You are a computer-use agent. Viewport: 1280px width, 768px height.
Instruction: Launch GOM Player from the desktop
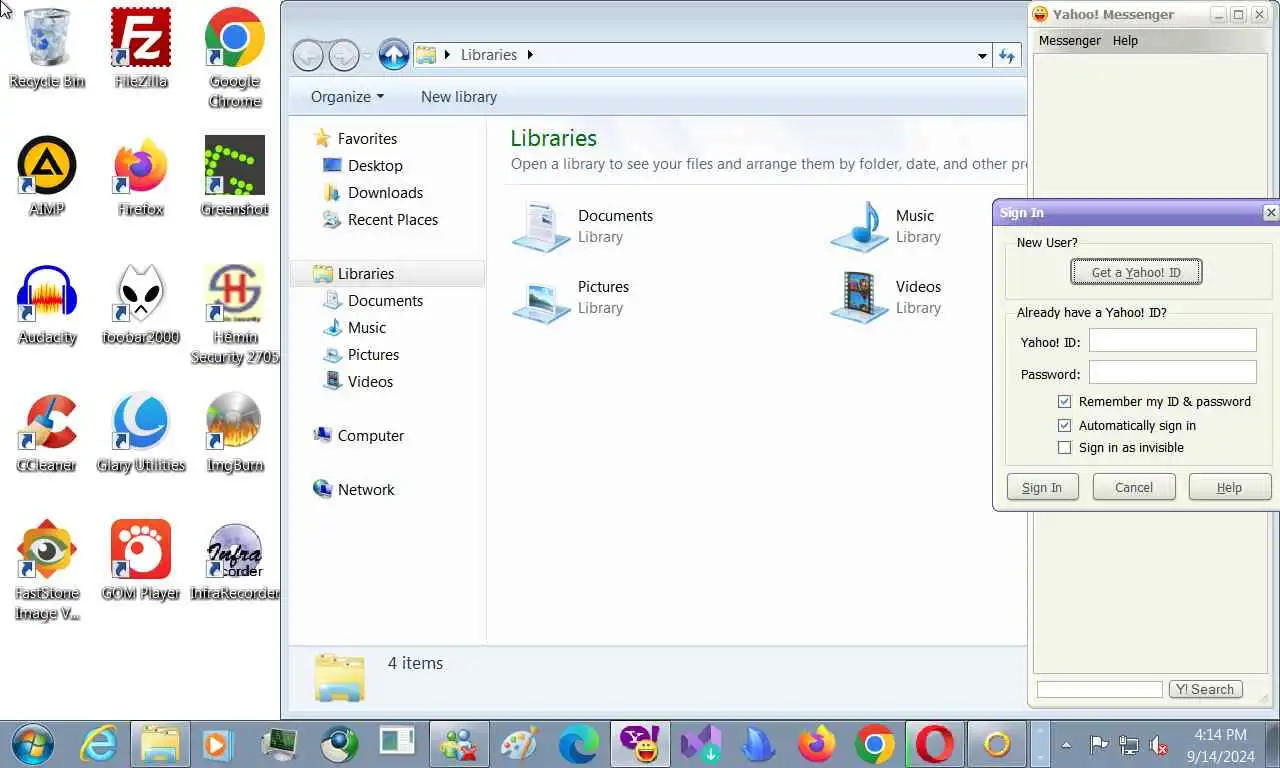pyautogui.click(x=140, y=560)
